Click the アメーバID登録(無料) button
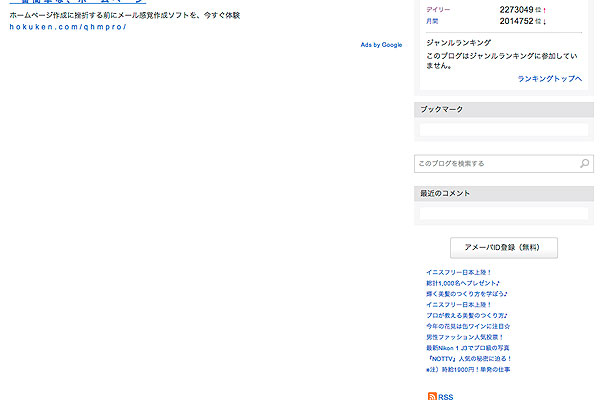Viewport: 600px width, 400px height. tap(504, 248)
